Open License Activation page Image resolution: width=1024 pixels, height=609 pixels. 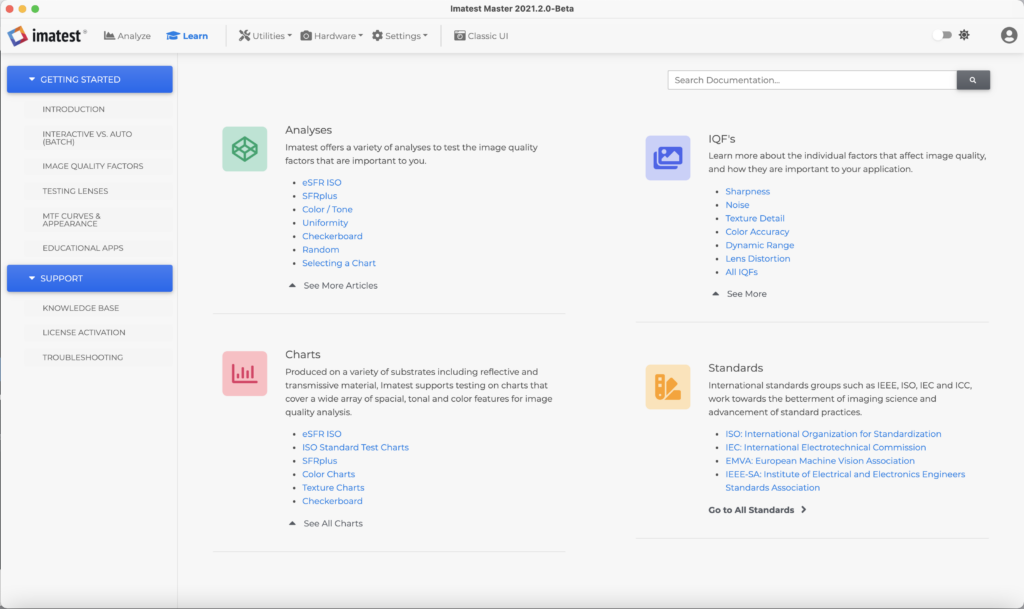pyautogui.click(x=84, y=332)
